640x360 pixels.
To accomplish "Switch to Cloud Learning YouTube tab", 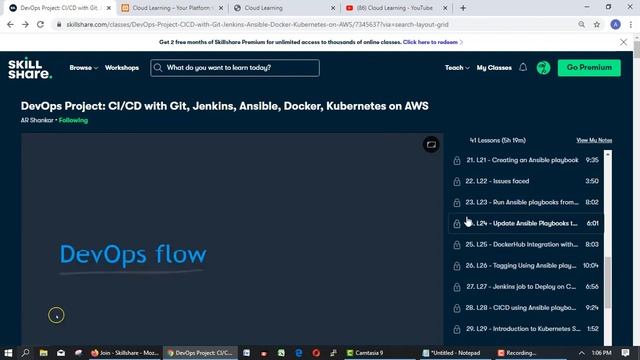I will click(396, 8).
